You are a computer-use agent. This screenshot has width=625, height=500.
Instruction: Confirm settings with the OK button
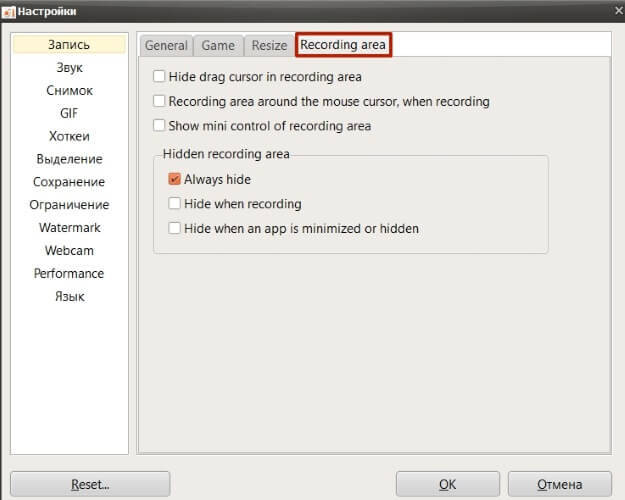pyautogui.click(x=448, y=484)
